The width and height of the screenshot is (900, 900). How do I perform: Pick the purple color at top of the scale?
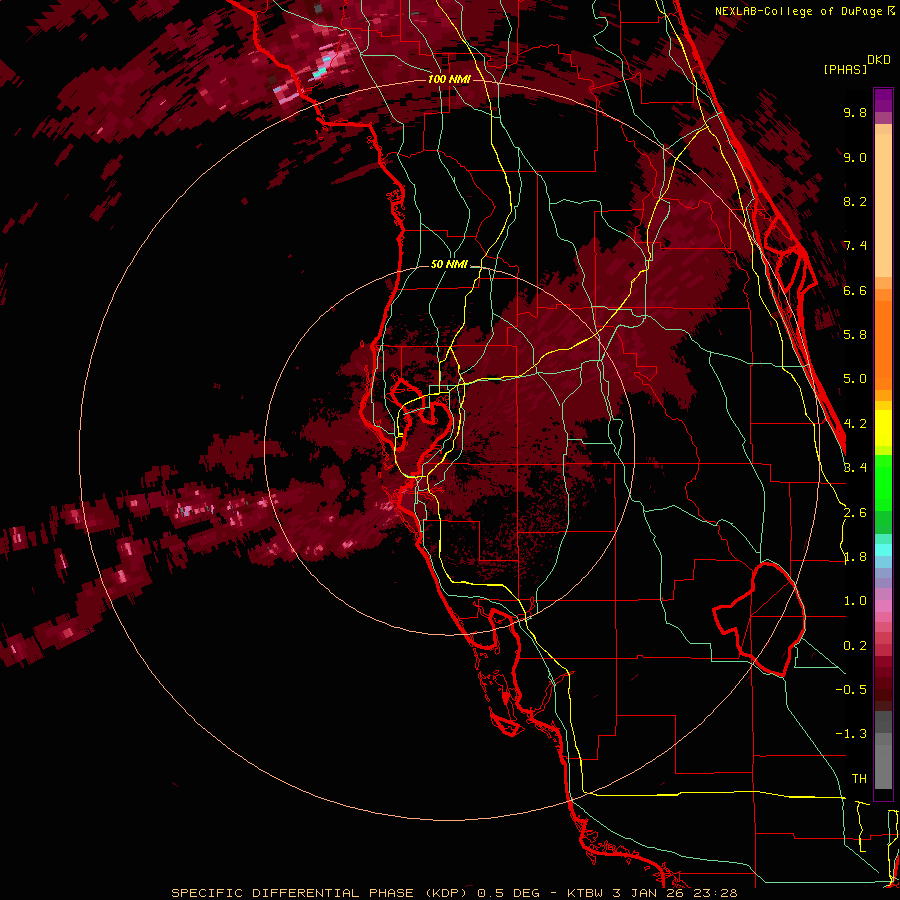(883, 100)
